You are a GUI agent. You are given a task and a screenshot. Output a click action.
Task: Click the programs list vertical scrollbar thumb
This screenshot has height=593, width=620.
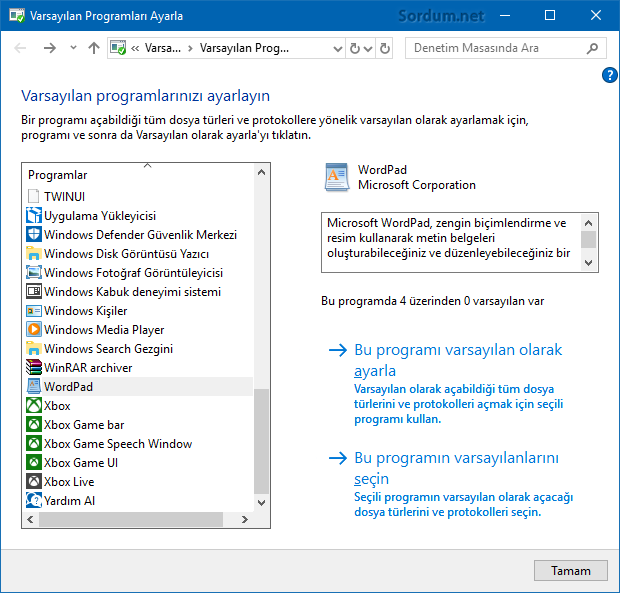(261, 442)
